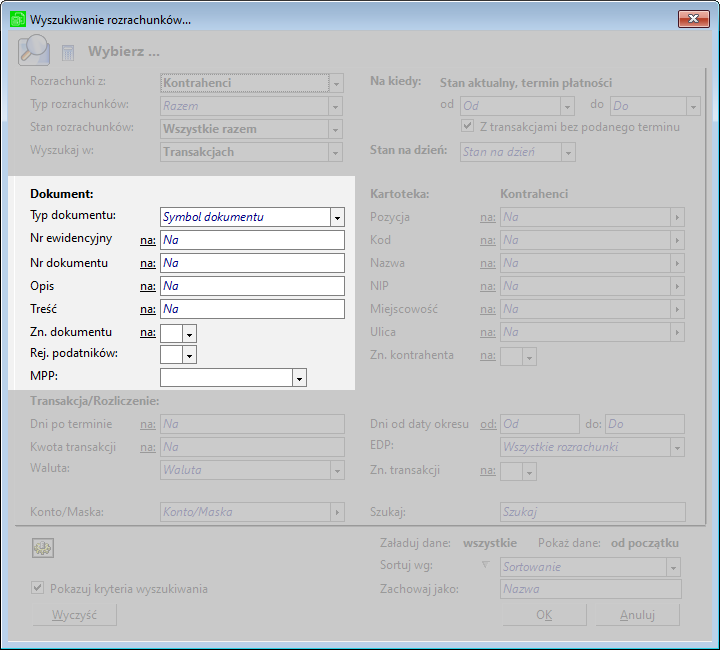Viewport: 720px width, 650px height.
Task: Click into the Treść input field
Action: pyautogui.click(x=252, y=309)
